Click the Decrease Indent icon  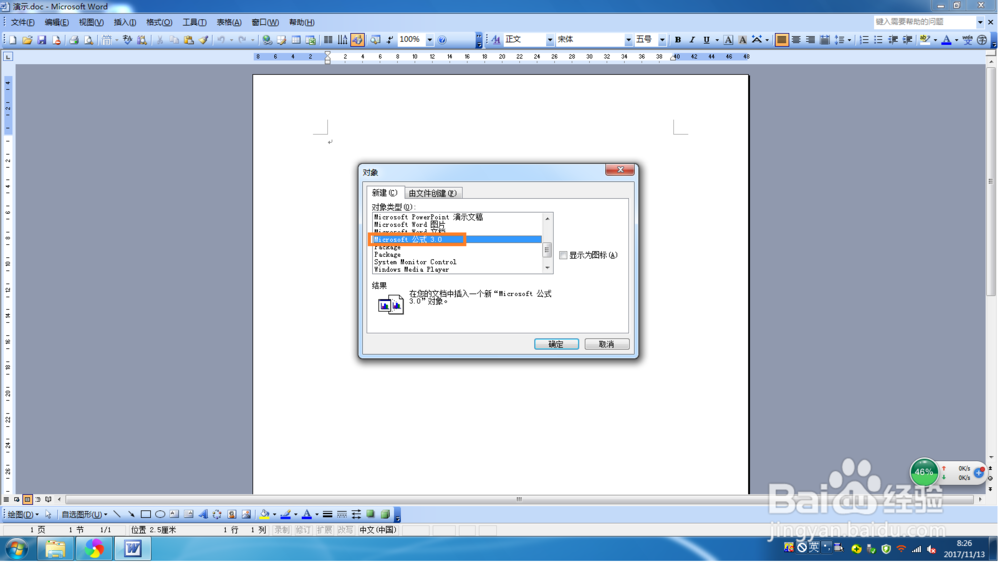[893, 40]
